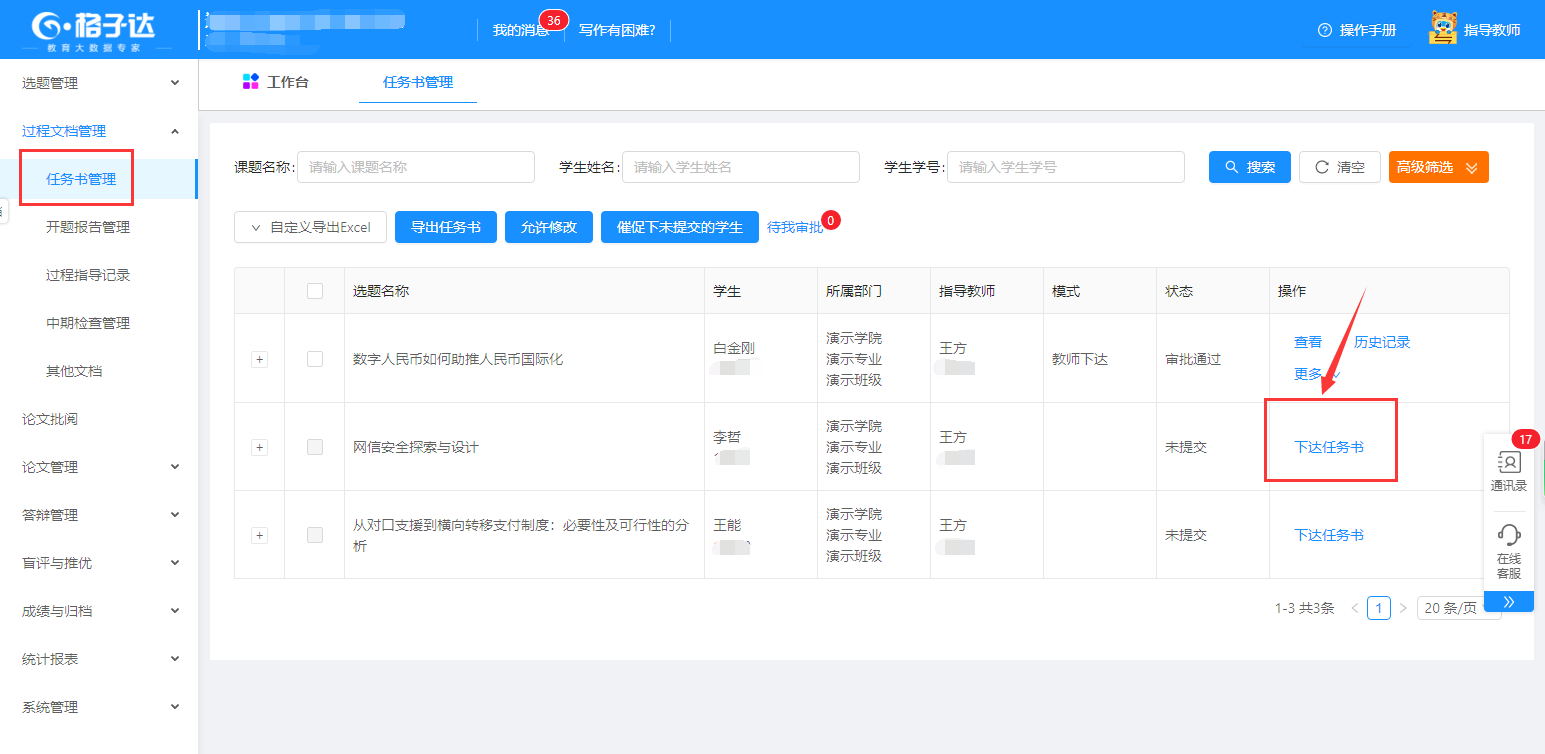Click the 课题名称 input field

tap(415, 167)
